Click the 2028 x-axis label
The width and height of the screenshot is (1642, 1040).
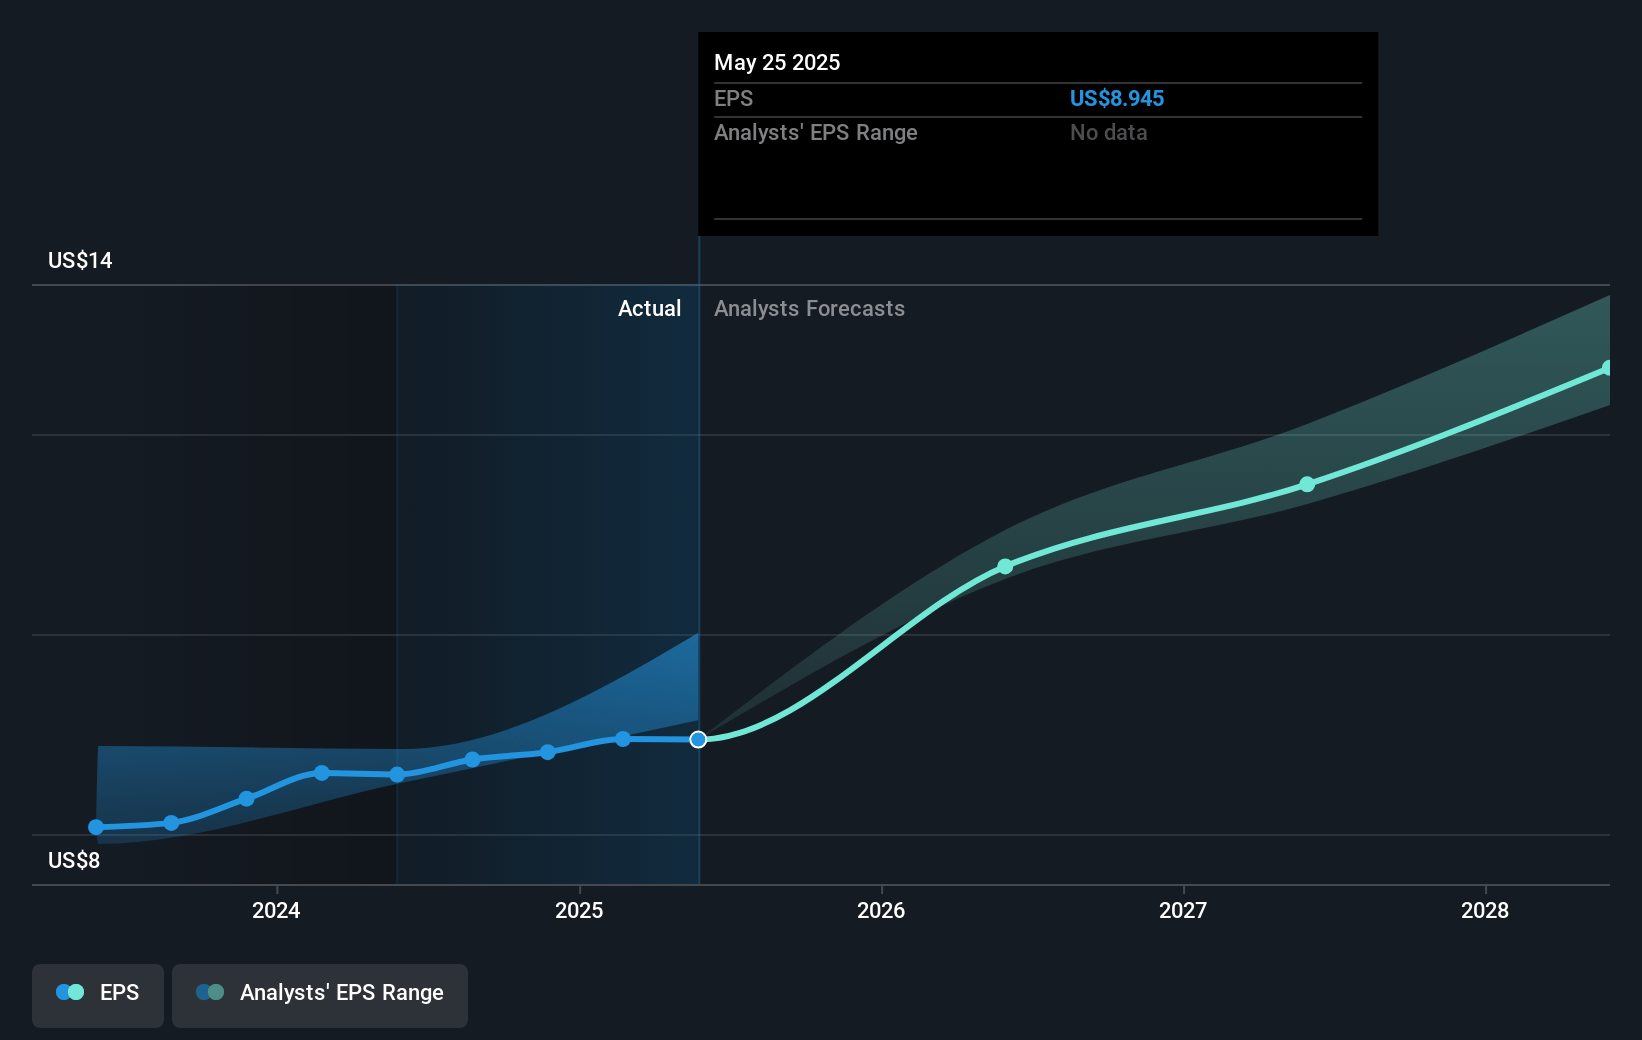[x=1485, y=910]
